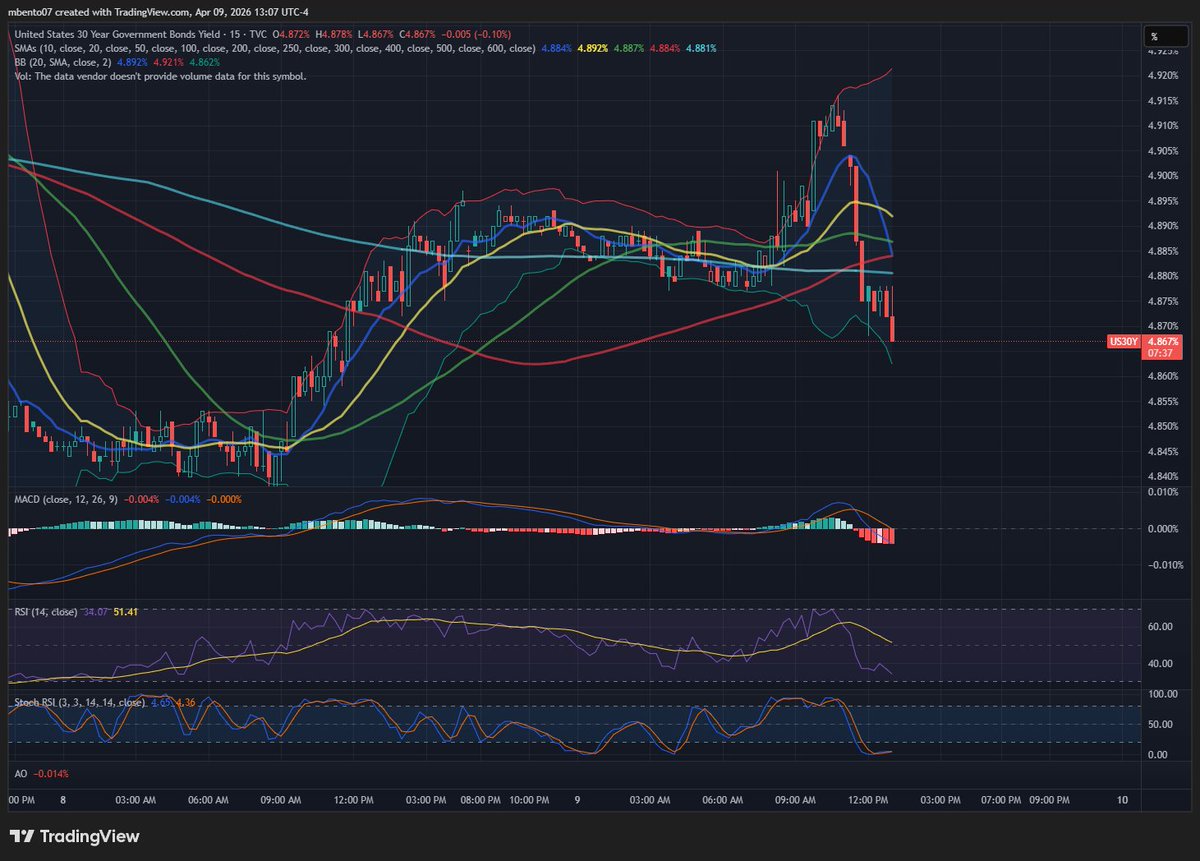The height and width of the screenshot is (861, 1200).
Task: Click the 0.010% MACD axis label
Action: pyautogui.click(x=1163, y=491)
